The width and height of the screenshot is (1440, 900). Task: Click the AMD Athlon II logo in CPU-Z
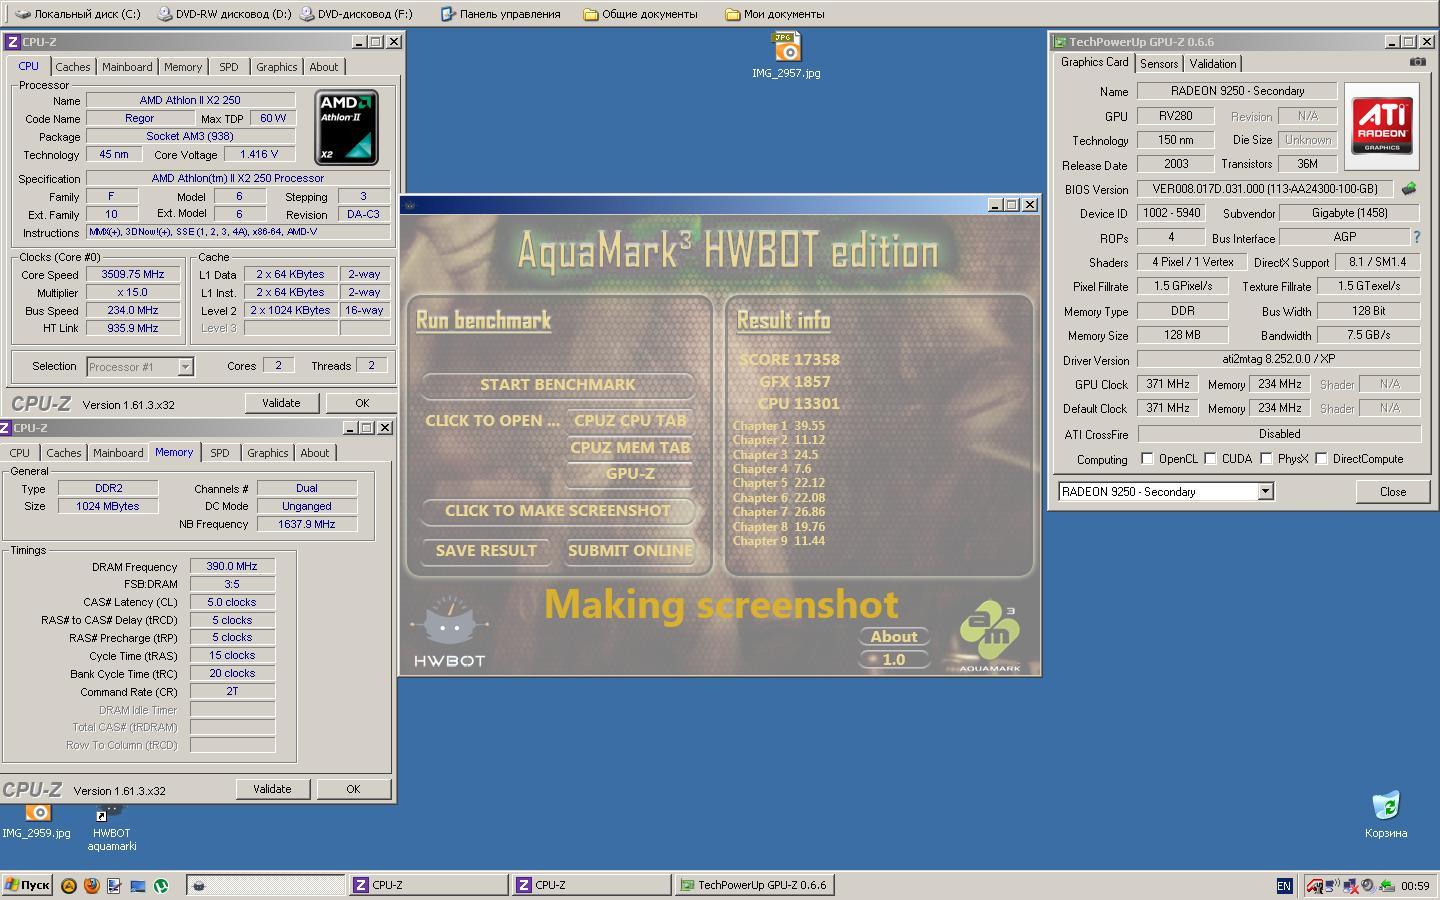tap(346, 128)
